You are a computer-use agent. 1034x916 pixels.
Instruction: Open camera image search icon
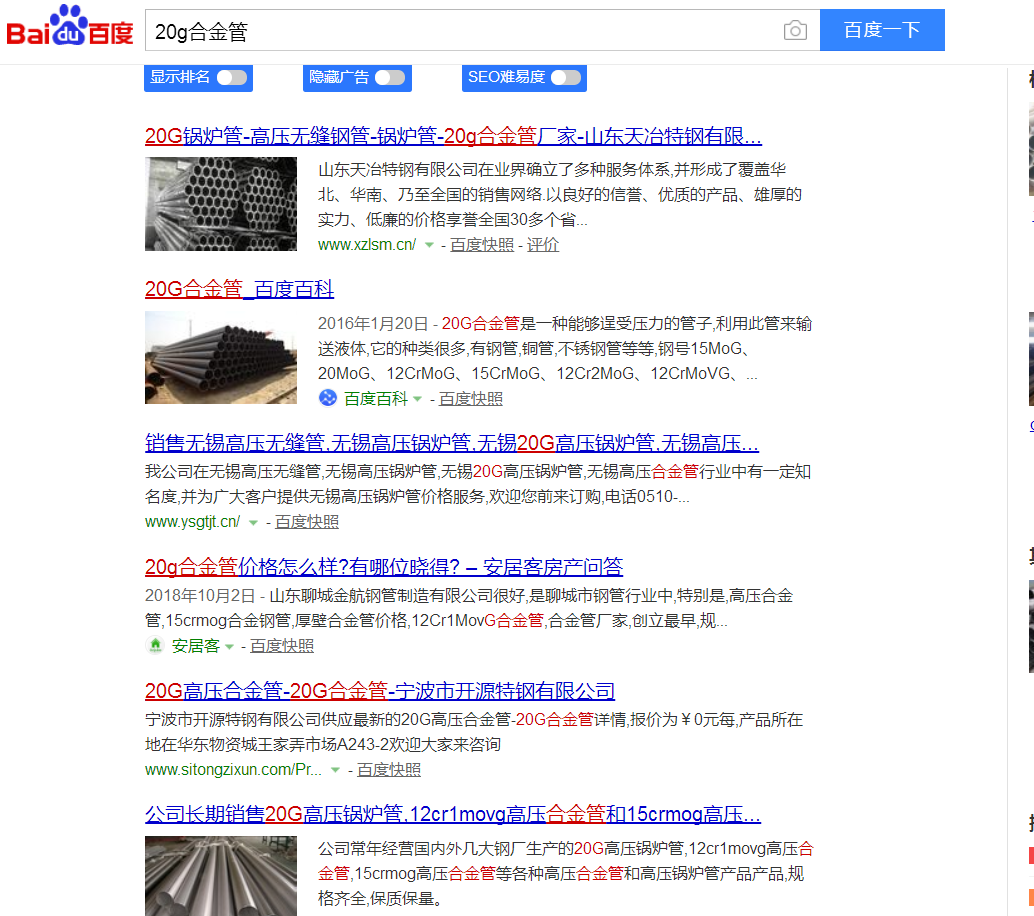(x=795, y=30)
